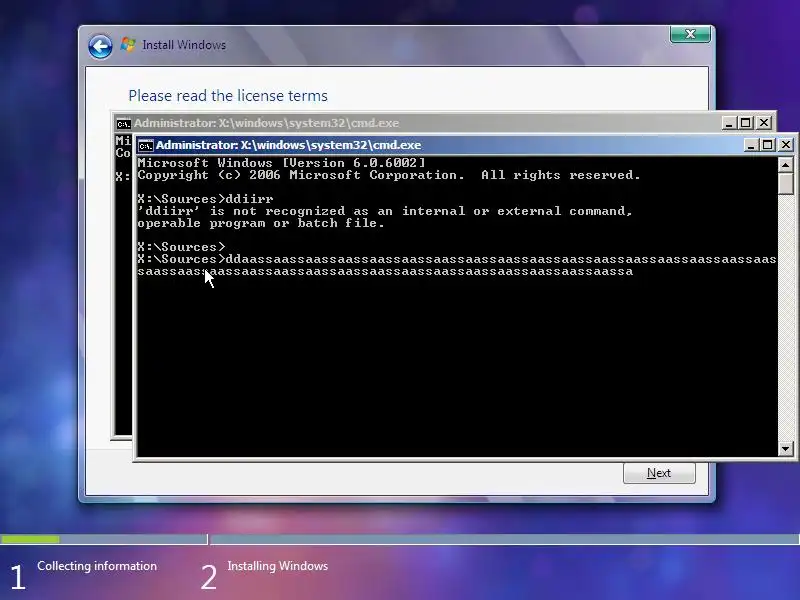Close the Install Windows dialog
The width and height of the screenshot is (800, 600).
(x=690, y=34)
